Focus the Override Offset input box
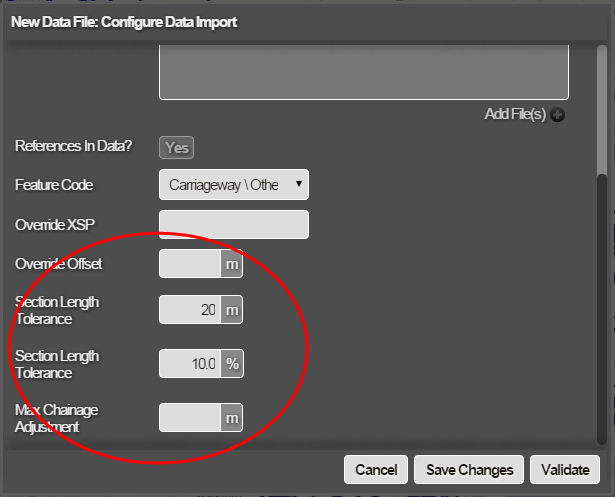615x497 pixels. click(190, 264)
